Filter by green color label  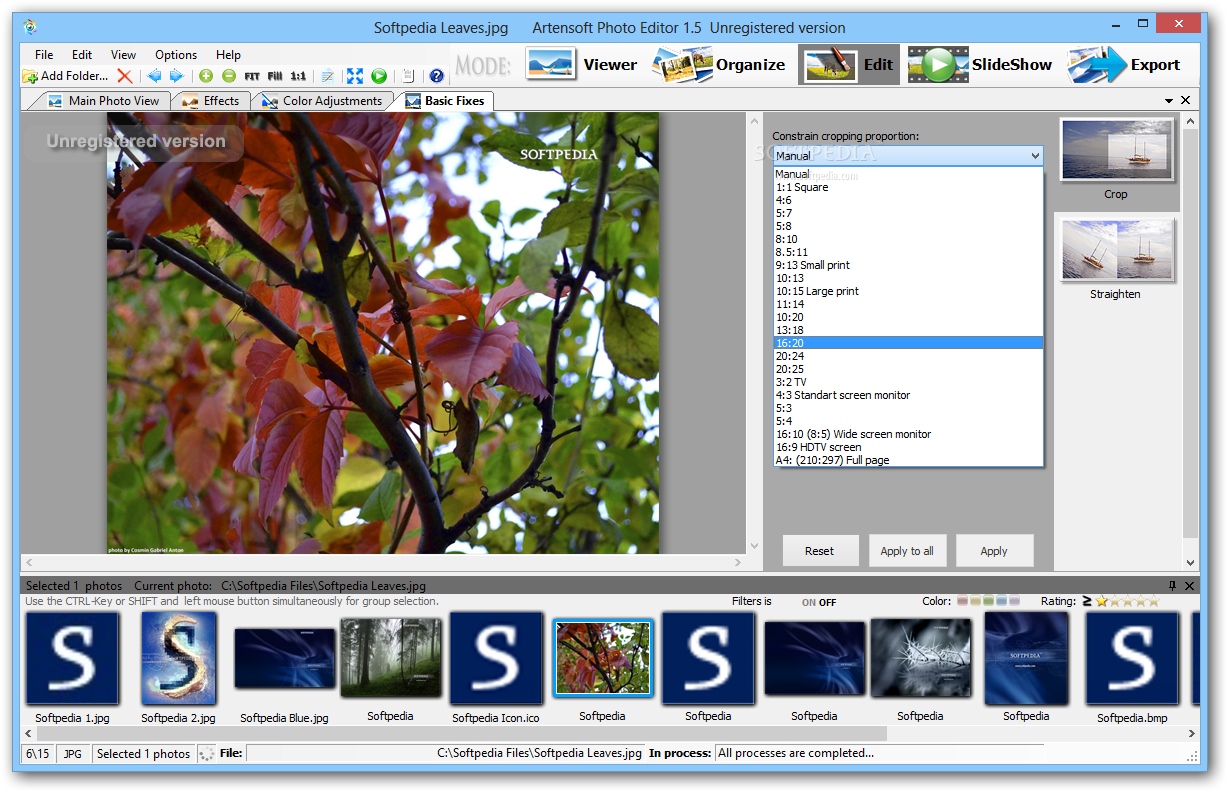(989, 601)
